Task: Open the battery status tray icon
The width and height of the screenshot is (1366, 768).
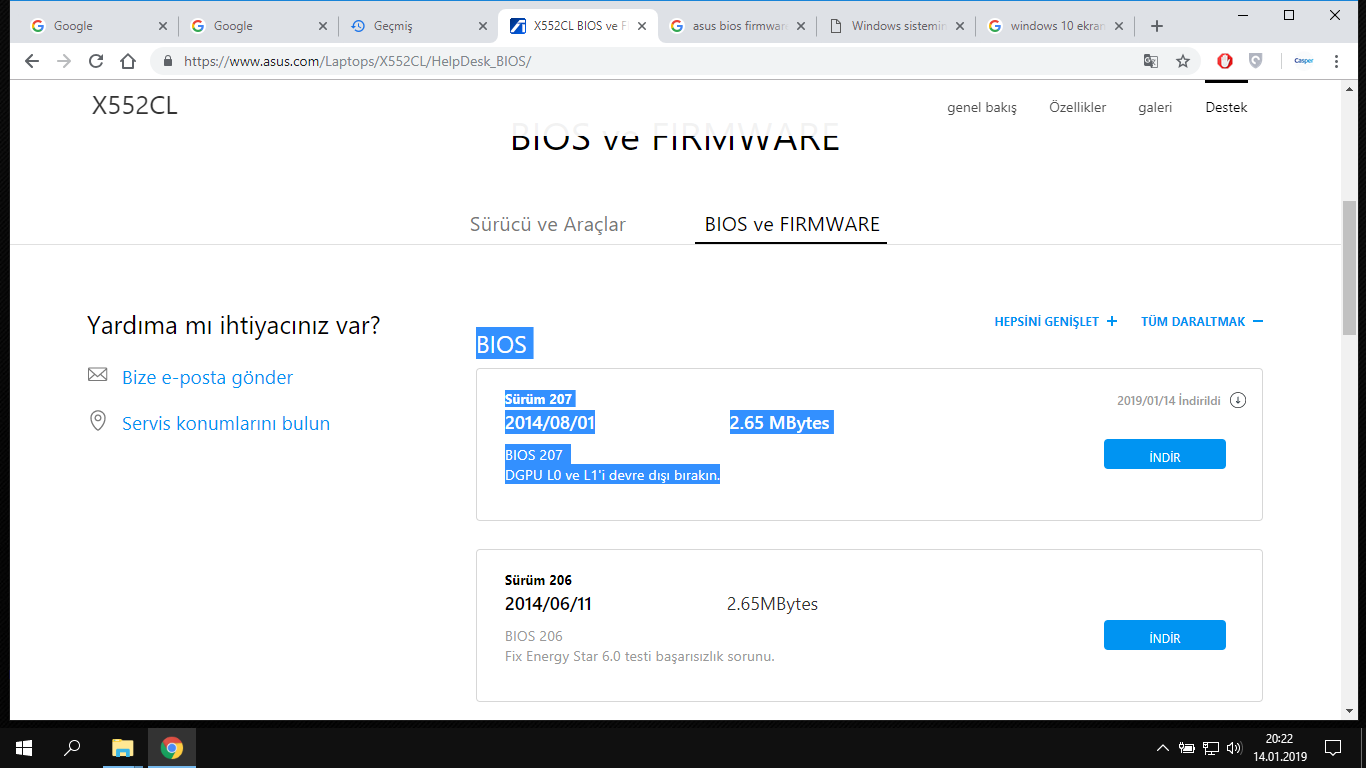Action: pos(1187,748)
